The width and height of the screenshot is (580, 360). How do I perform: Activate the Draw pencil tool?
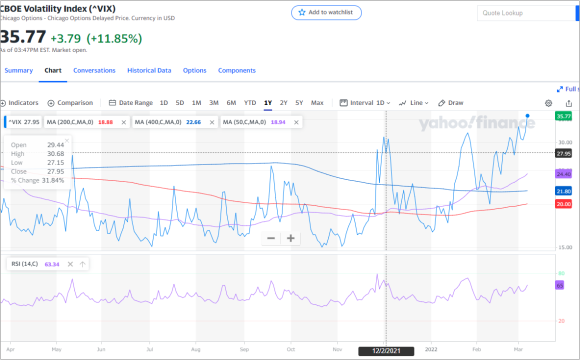(x=451, y=103)
